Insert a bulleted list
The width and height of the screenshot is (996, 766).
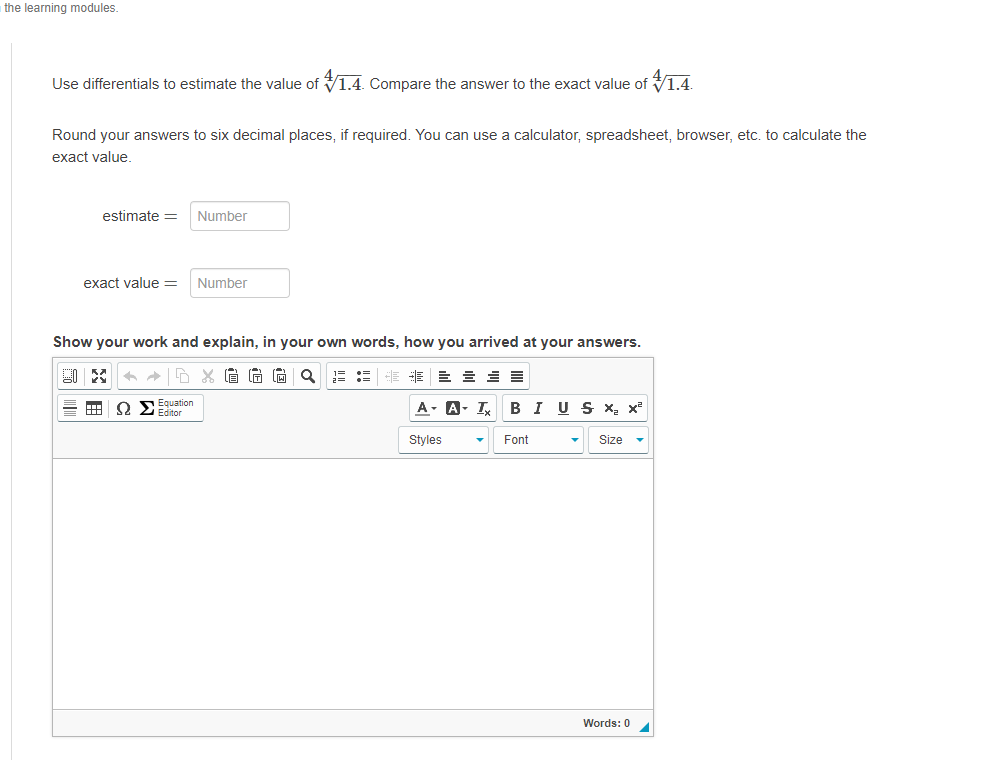[363, 376]
